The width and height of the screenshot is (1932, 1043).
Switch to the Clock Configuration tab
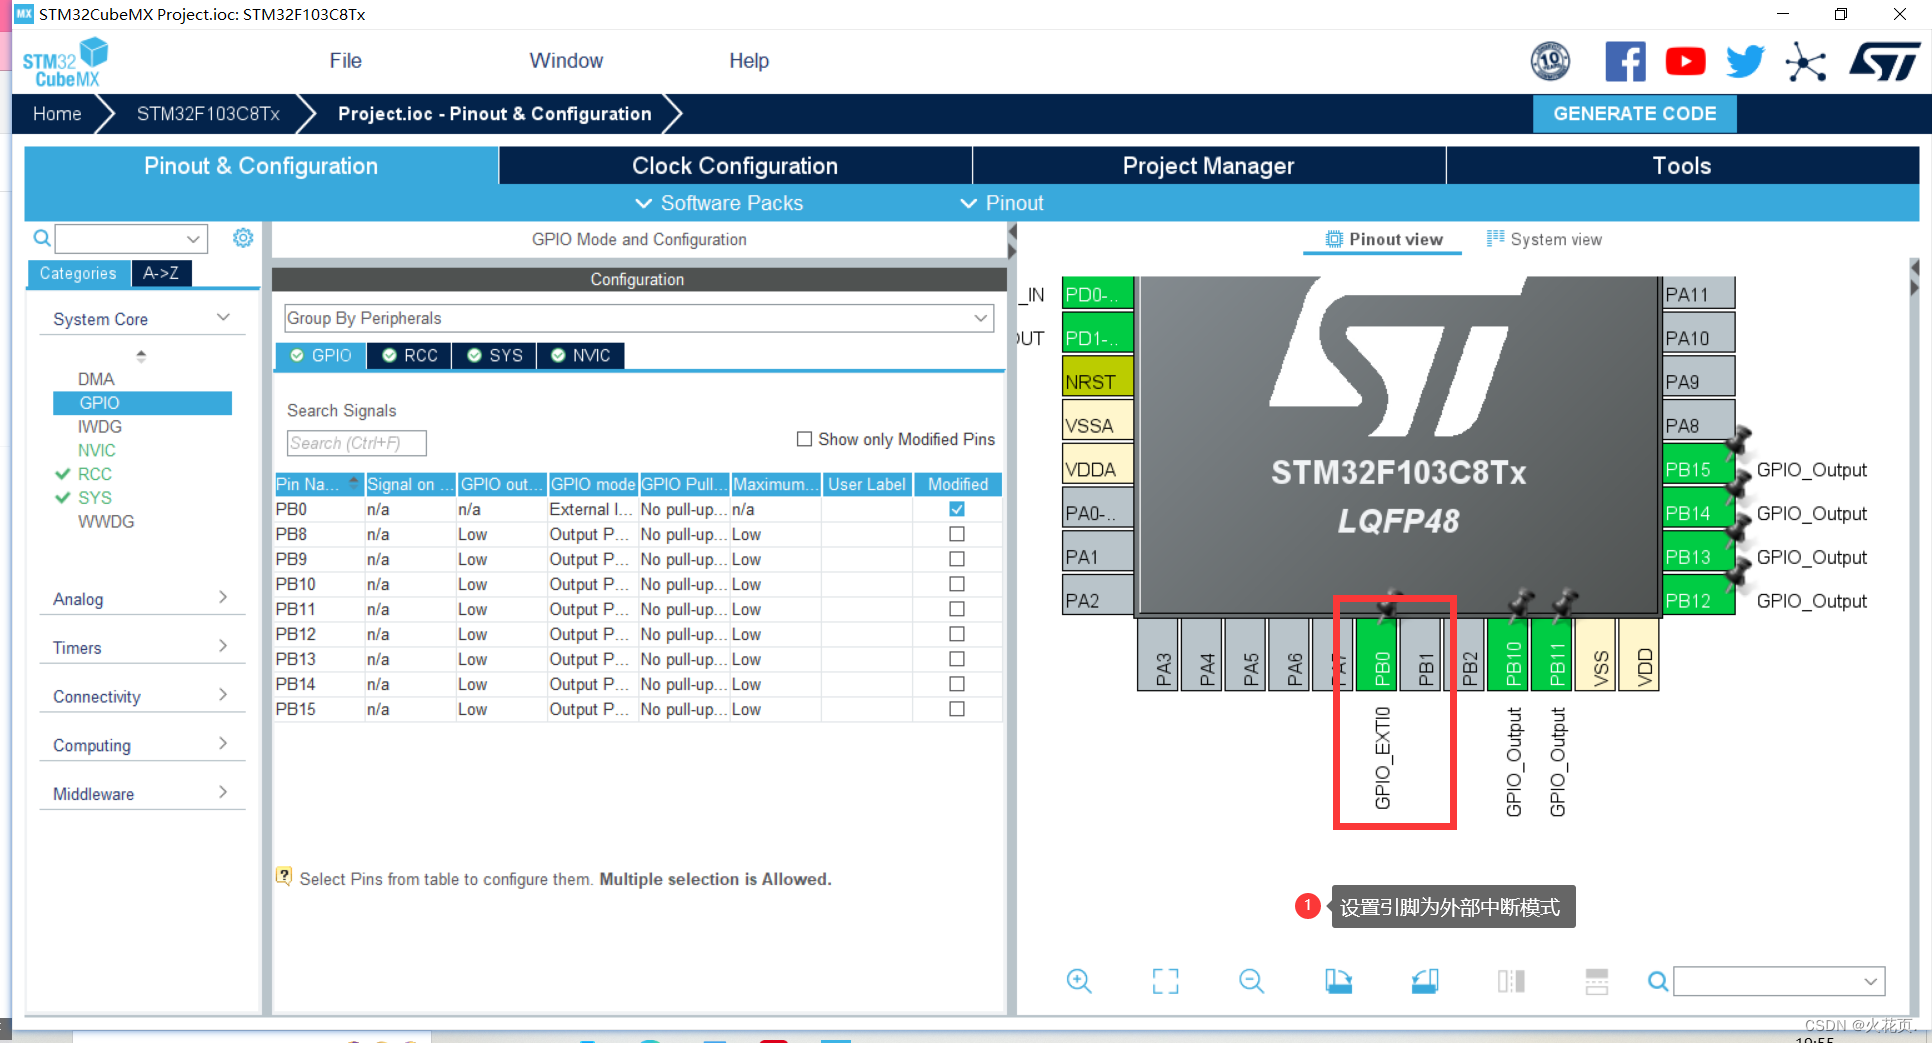tap(735, 166)
